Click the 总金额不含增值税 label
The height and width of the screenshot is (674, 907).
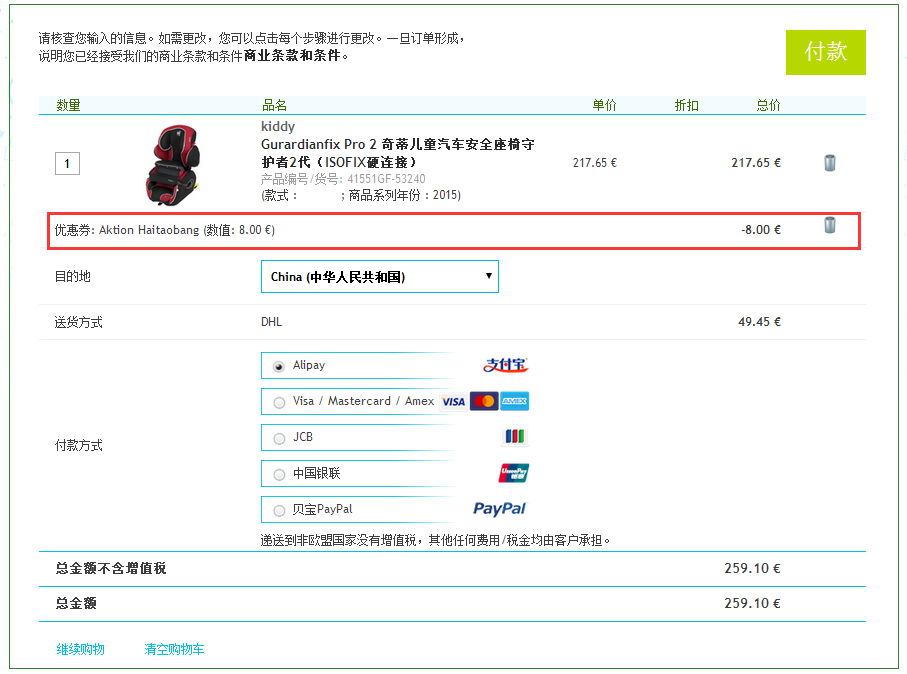[110, 569]
